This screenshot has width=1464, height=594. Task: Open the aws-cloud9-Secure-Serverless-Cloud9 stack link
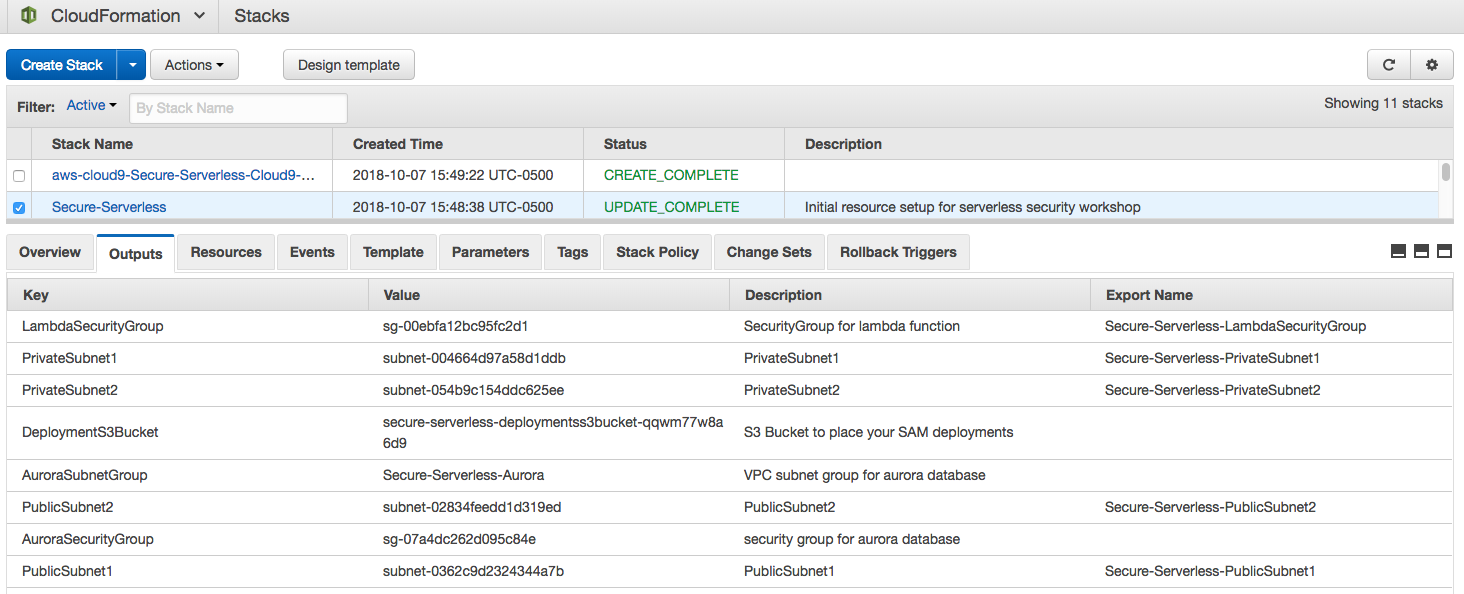pyautogui.click(x=183, y=175)
